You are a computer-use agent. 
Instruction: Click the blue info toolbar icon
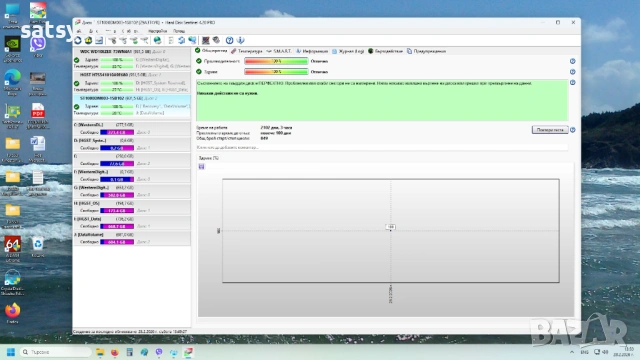(x=240, y=40)
